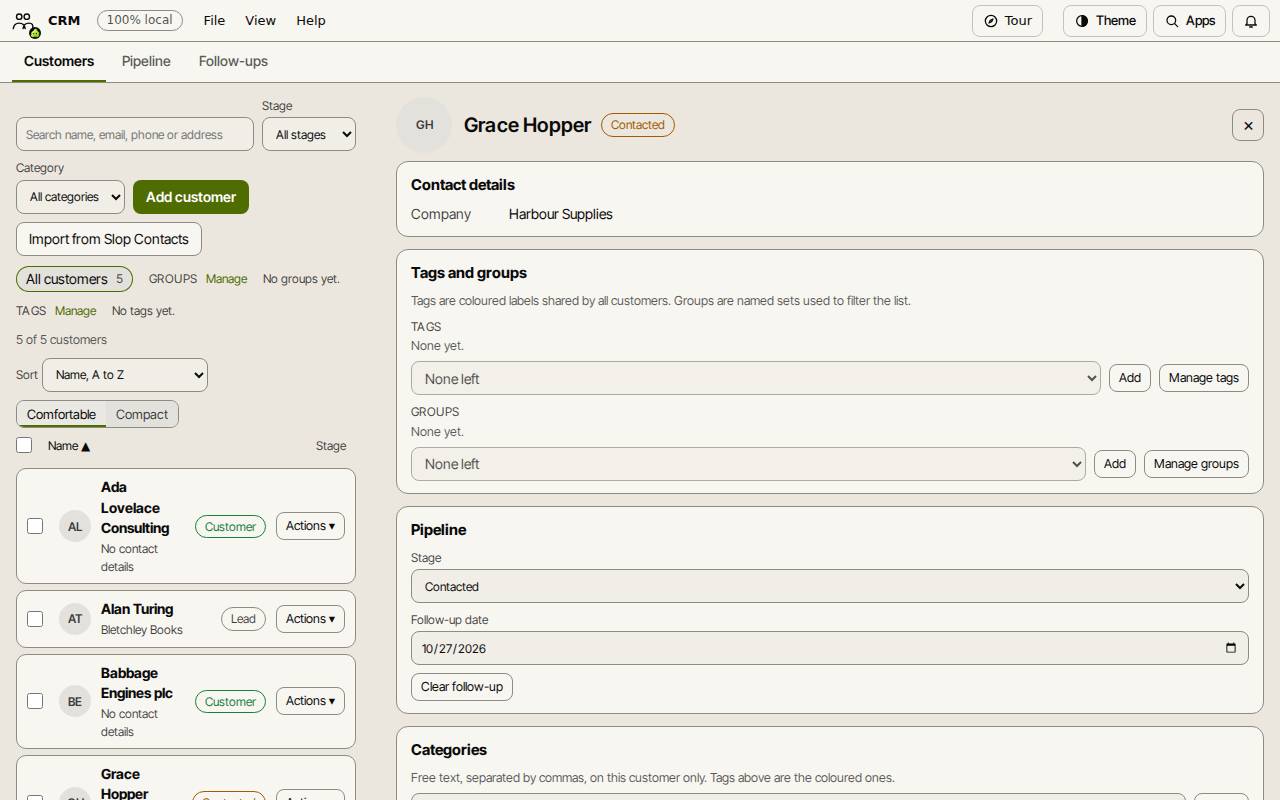The width and height of the screenshot is (1280, 800).
Task: Switch the Theme
Action: pos(1105,21)
